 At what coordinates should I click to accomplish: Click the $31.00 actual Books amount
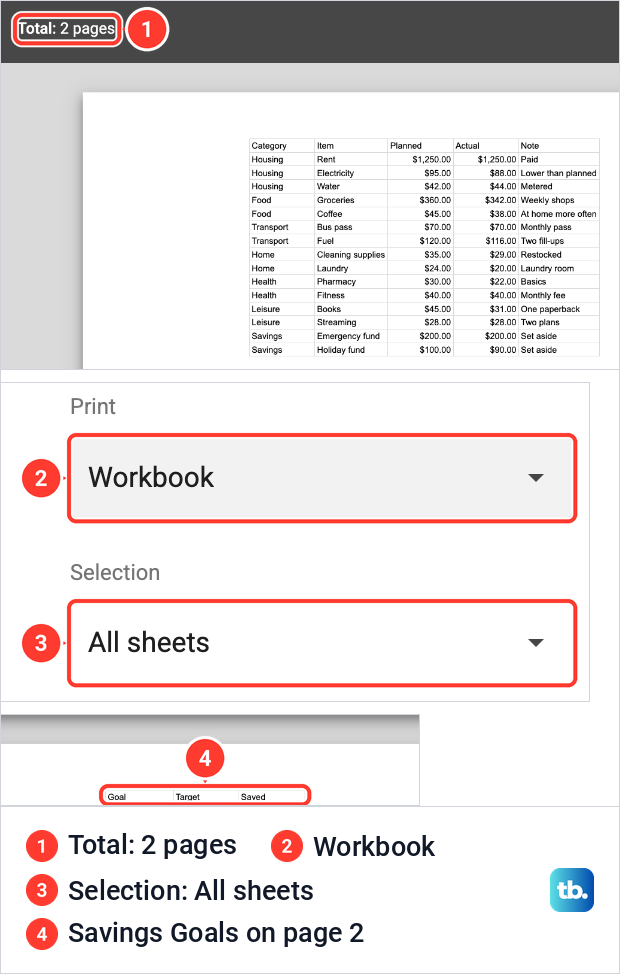pyautogui.click(x=503, y=309)
